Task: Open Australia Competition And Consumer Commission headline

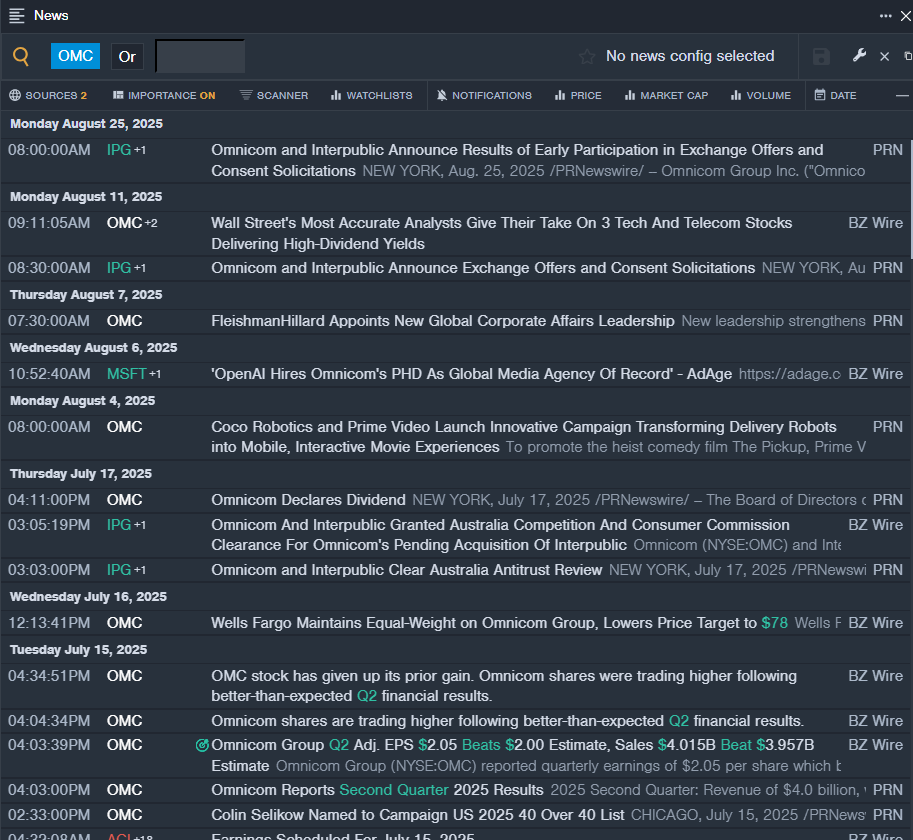Action: 500,535
